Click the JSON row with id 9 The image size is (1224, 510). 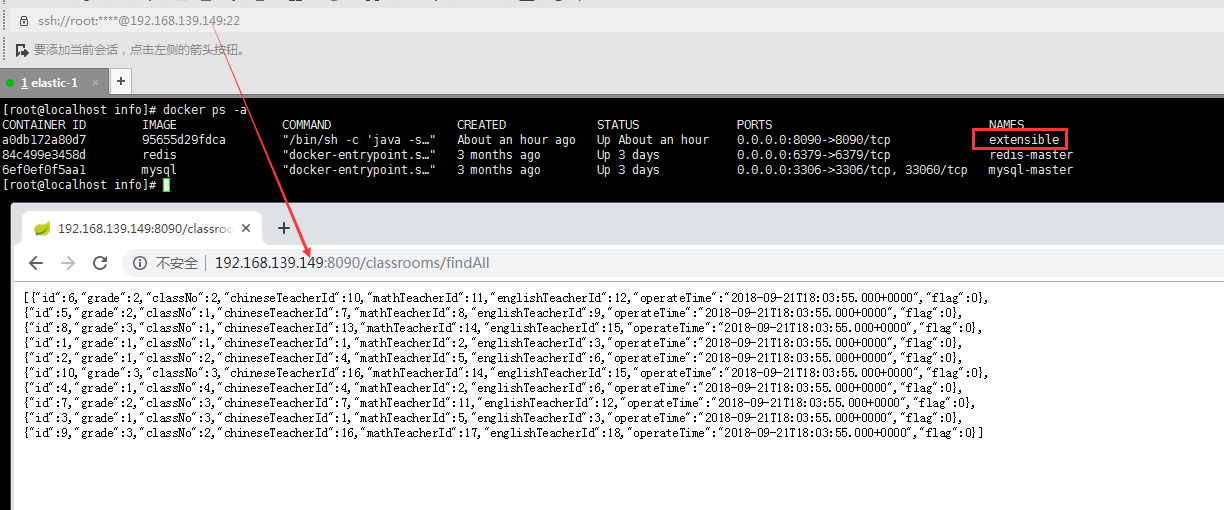click(x=503, y=433)
